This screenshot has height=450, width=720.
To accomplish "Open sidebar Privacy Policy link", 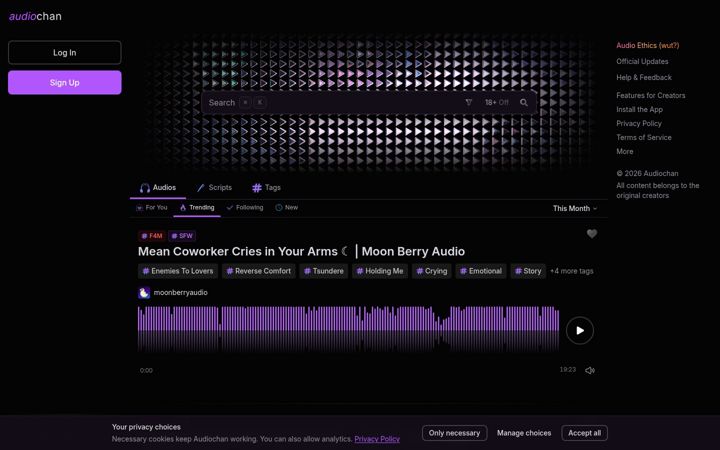I will (x=639, y=124).
